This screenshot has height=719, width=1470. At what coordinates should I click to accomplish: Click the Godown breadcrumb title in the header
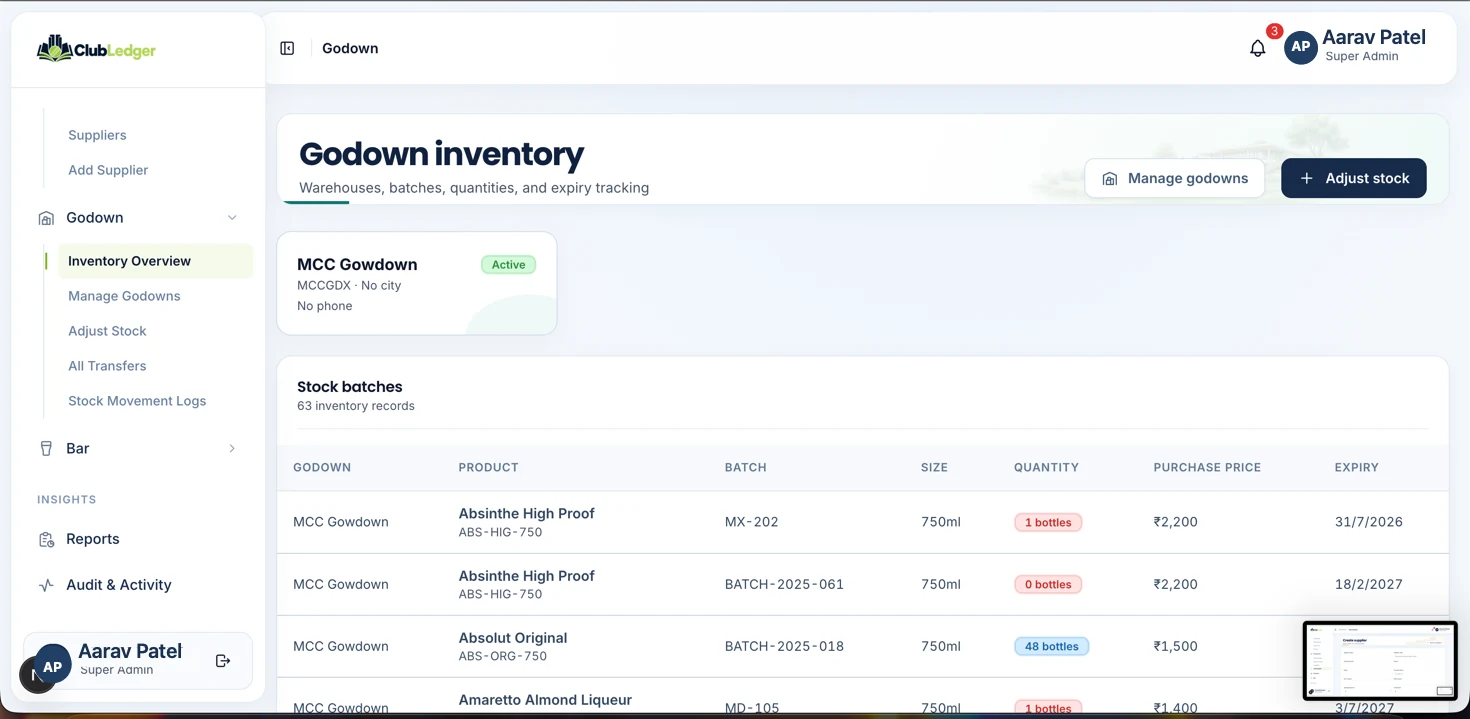[350, 48]
